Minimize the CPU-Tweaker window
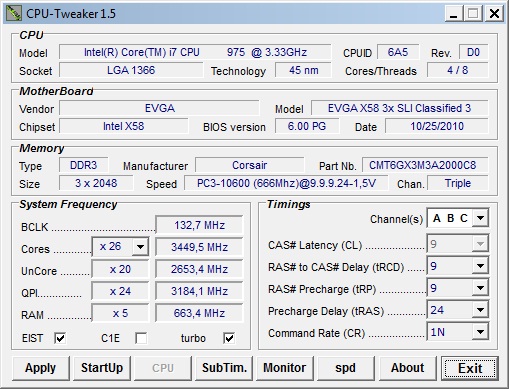509x389 pixels. tap(453, 14)
